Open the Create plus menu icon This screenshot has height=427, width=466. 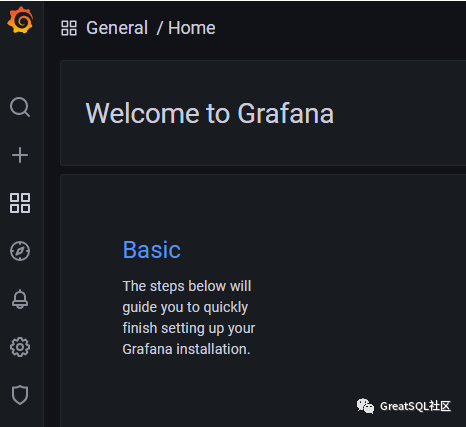point(20,155)
